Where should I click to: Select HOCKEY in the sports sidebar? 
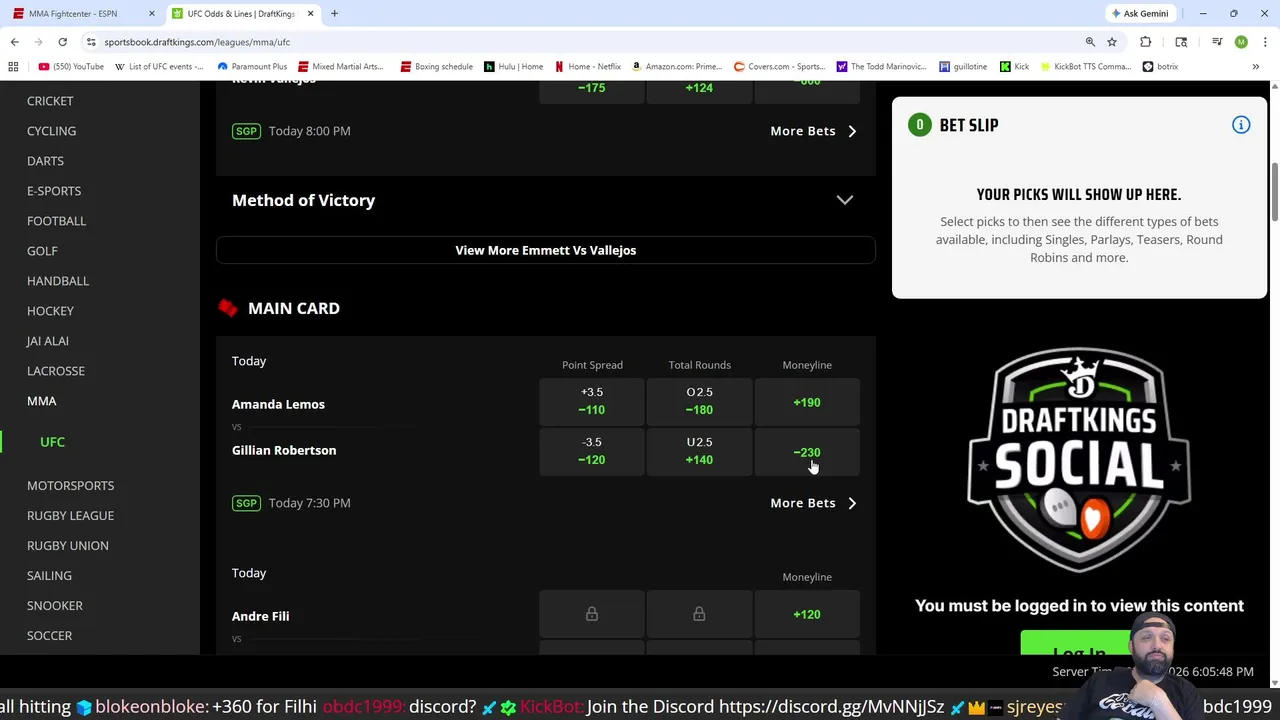point(50,311)
